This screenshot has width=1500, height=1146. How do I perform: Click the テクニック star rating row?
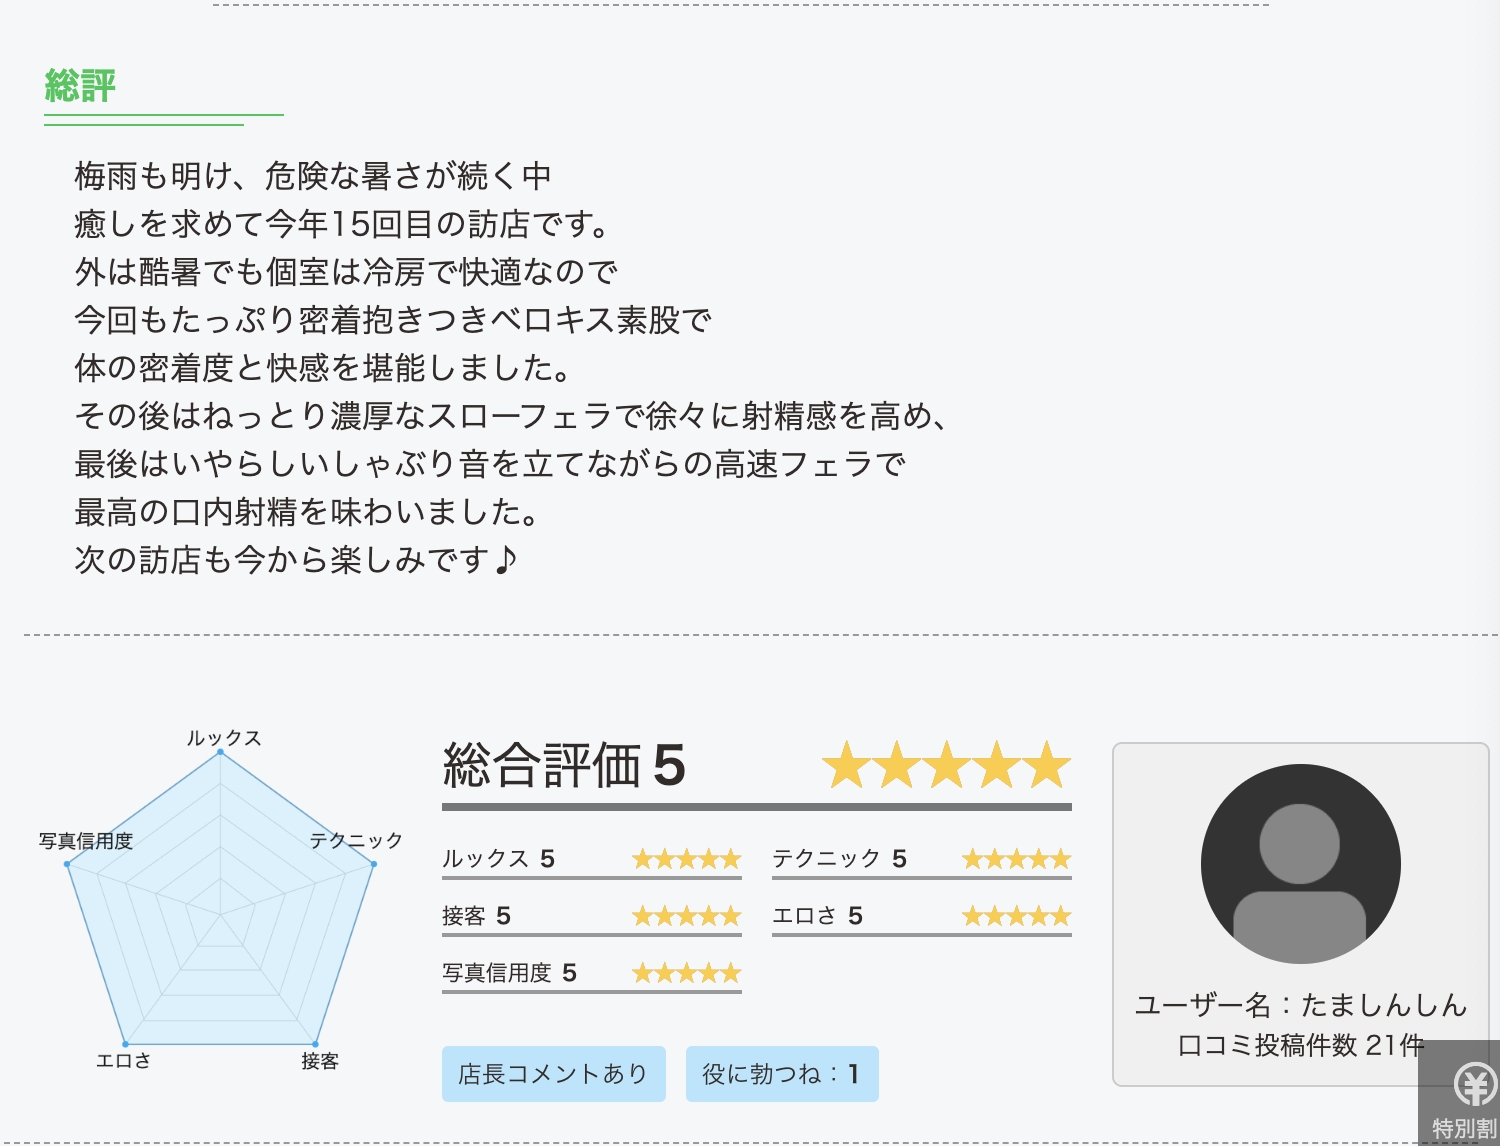(922, 860)
